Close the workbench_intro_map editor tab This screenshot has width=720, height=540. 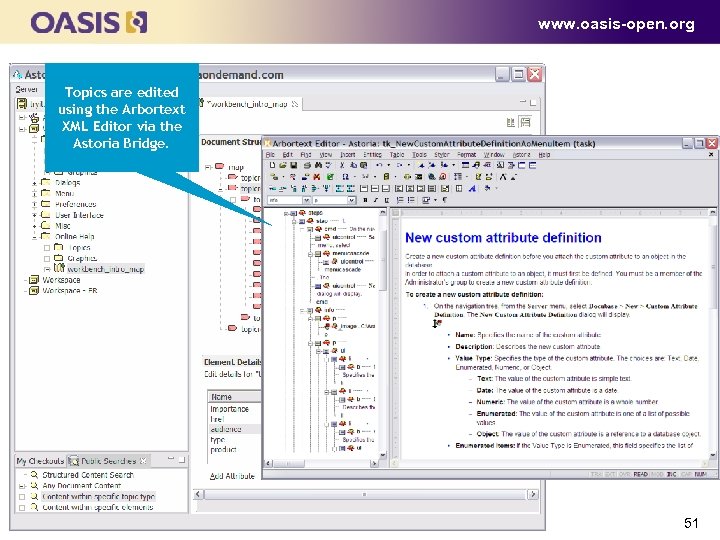tap(295, 104)
